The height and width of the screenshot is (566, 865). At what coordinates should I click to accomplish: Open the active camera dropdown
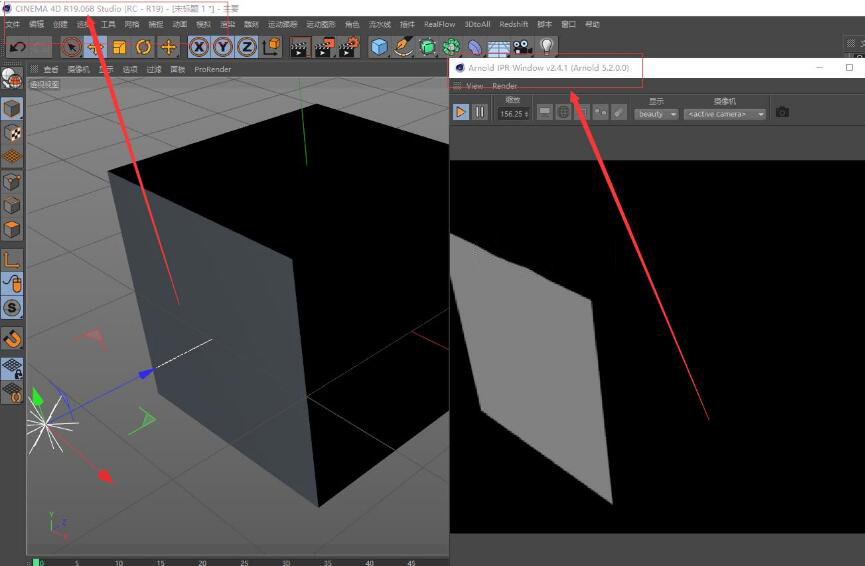coord(724,114)
